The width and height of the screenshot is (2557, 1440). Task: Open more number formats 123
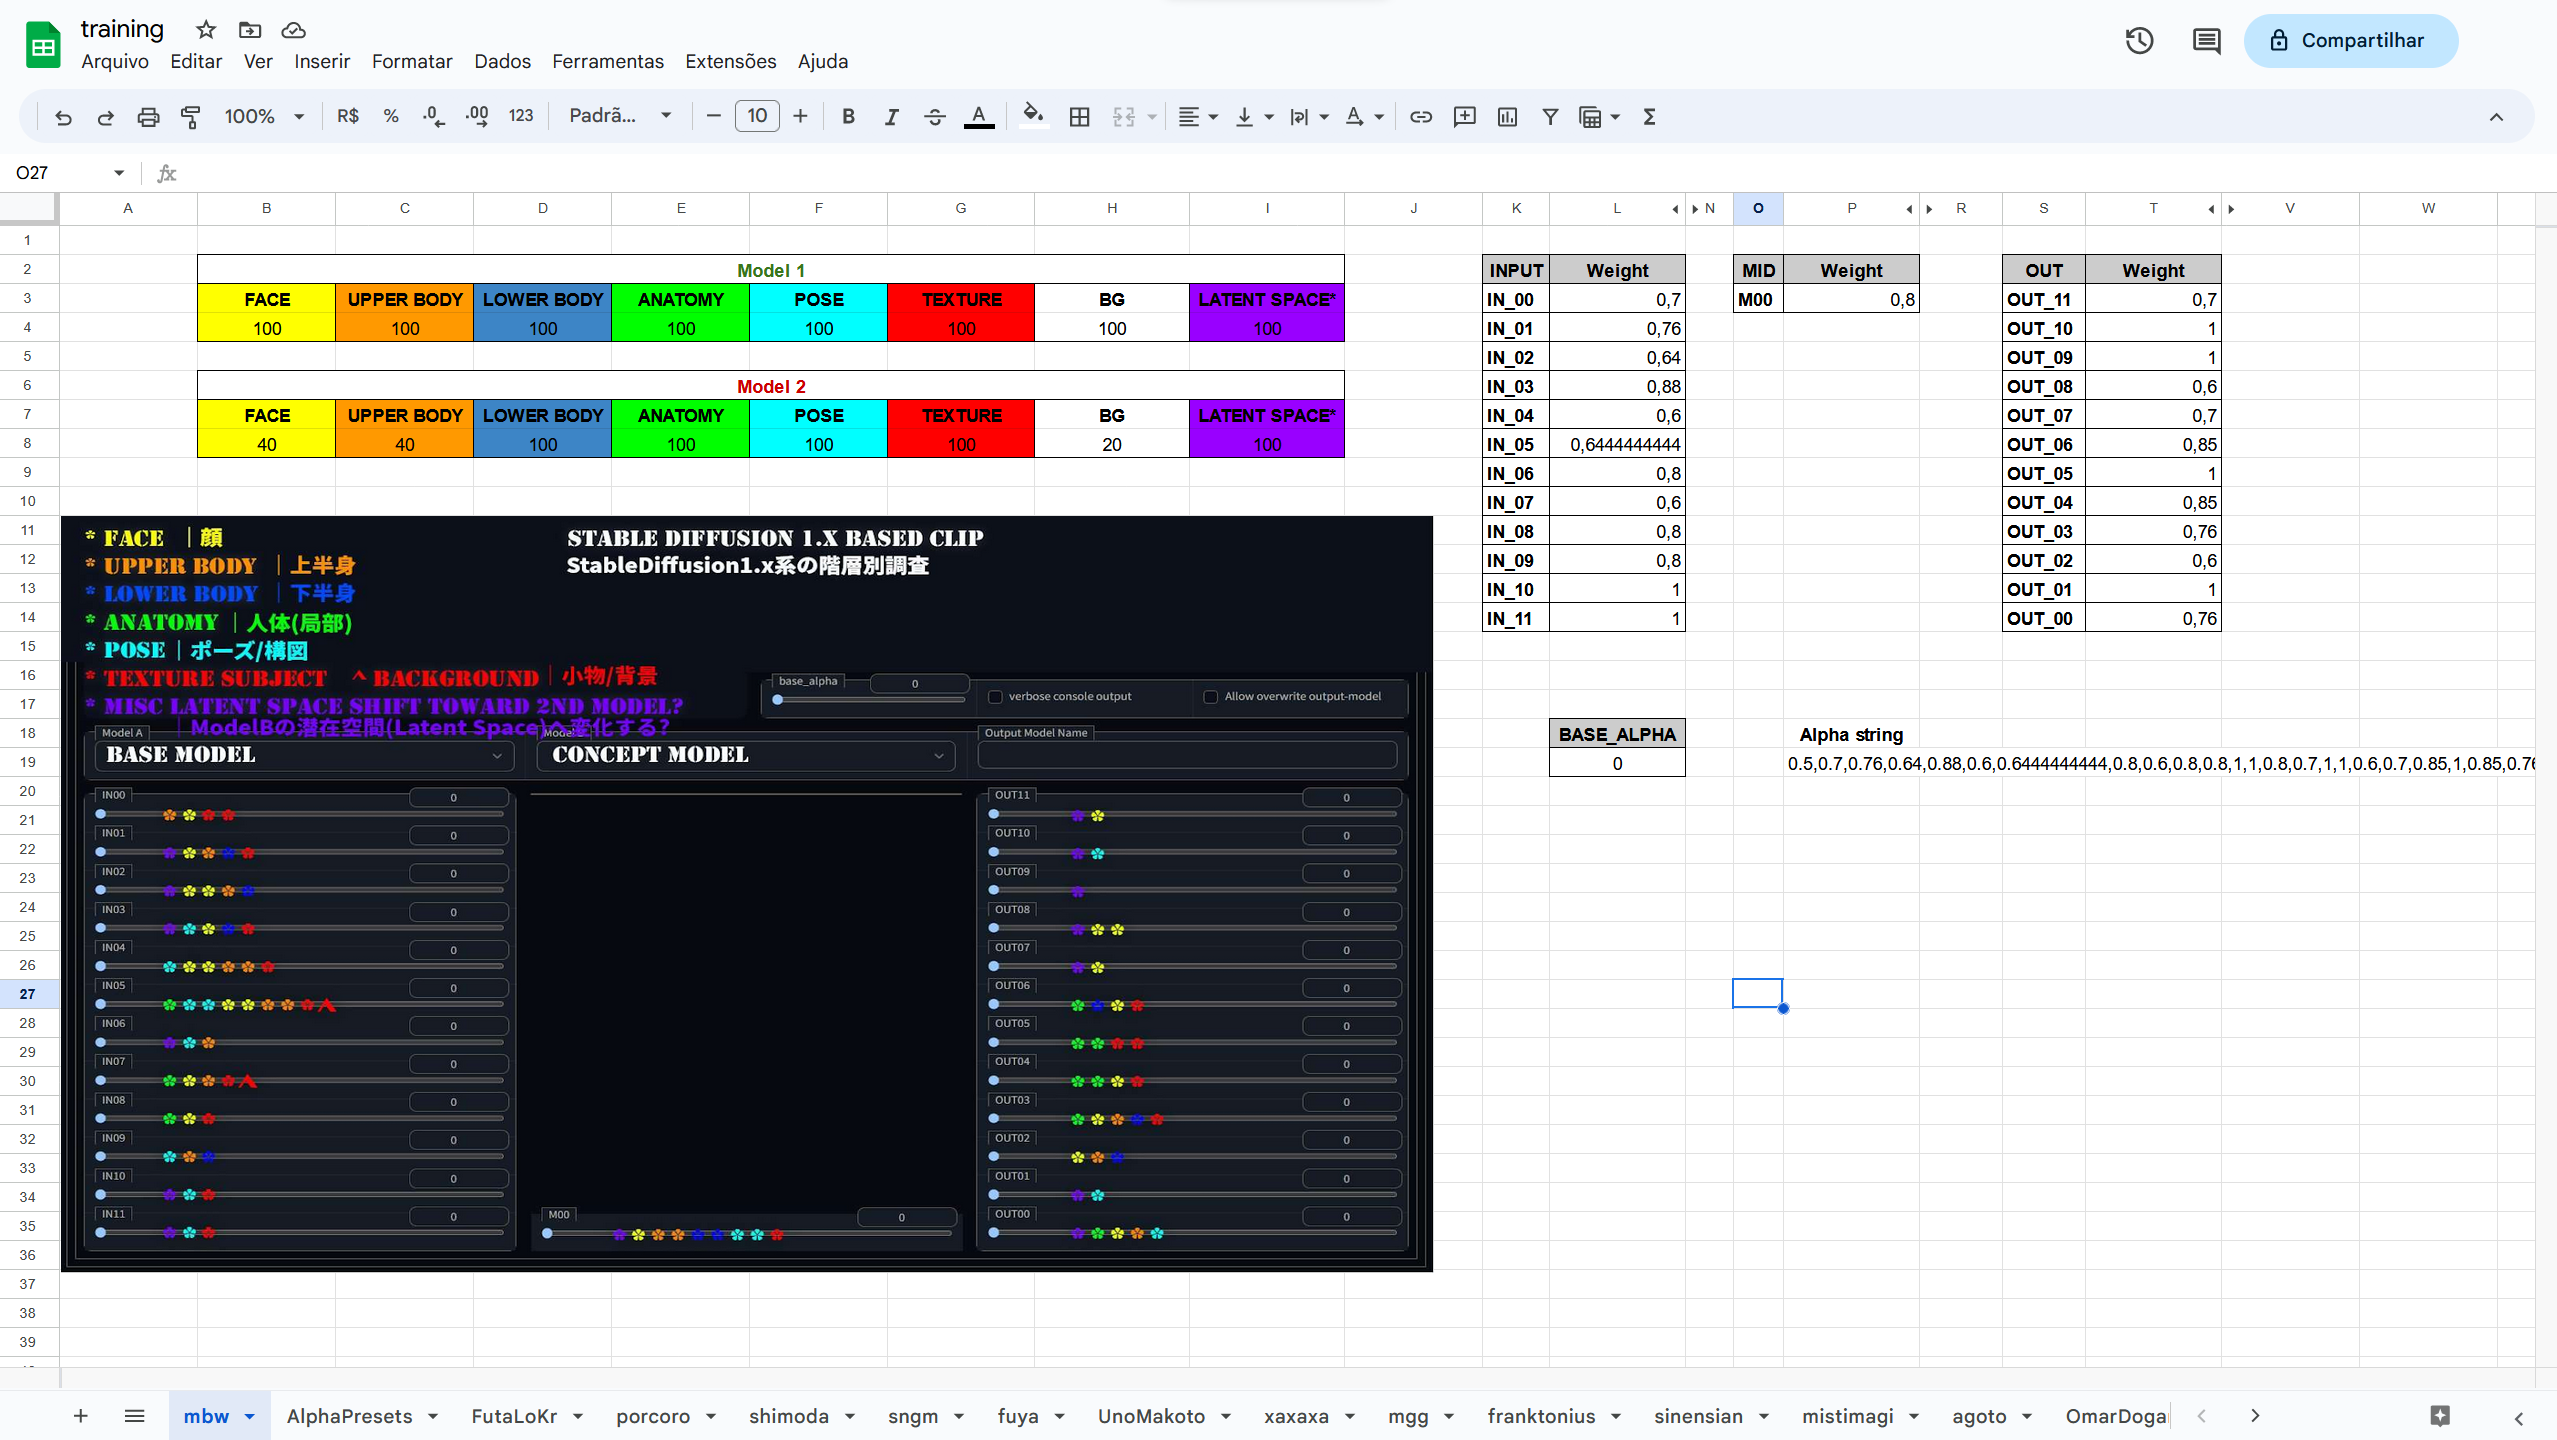click(x=521, y=117)
